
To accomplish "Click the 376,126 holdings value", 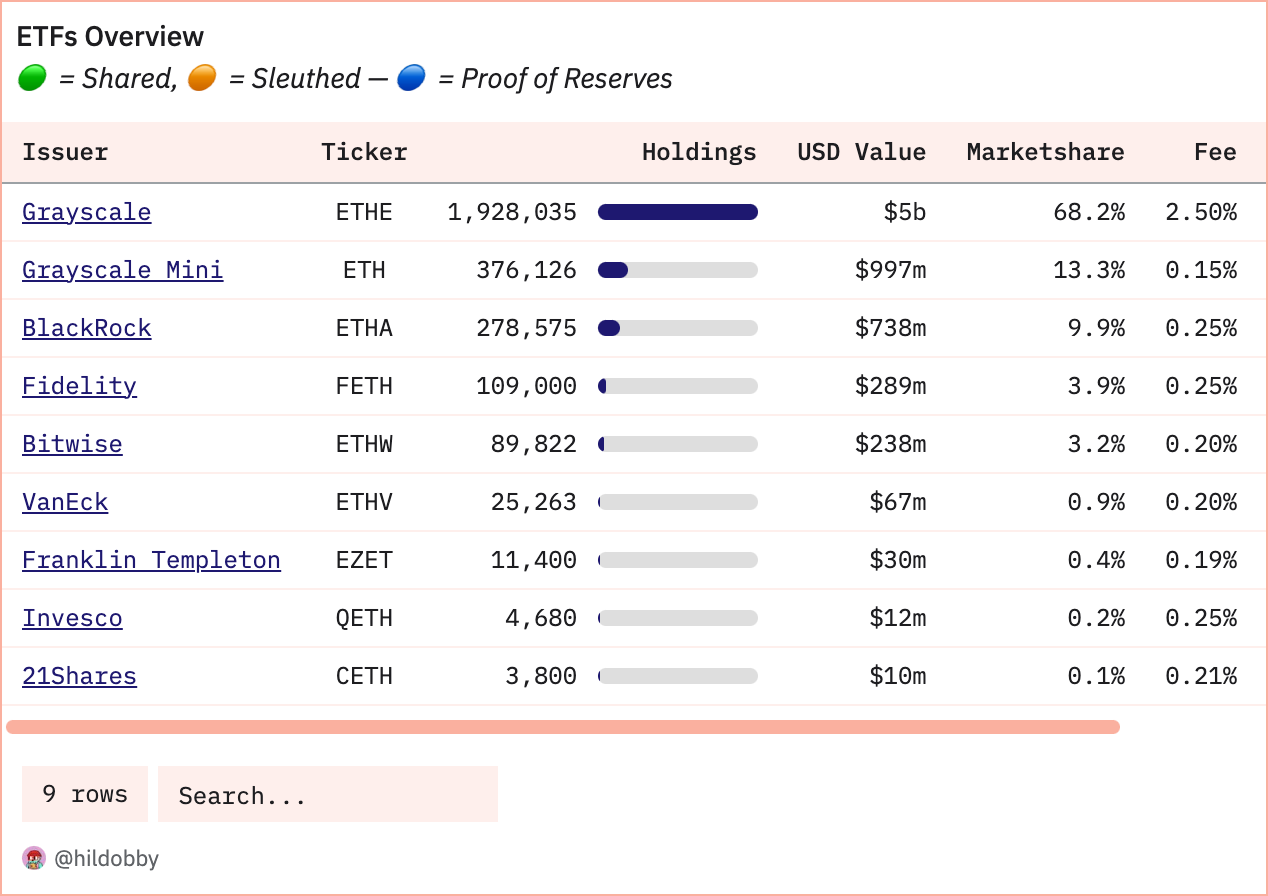I will [526, 270].
